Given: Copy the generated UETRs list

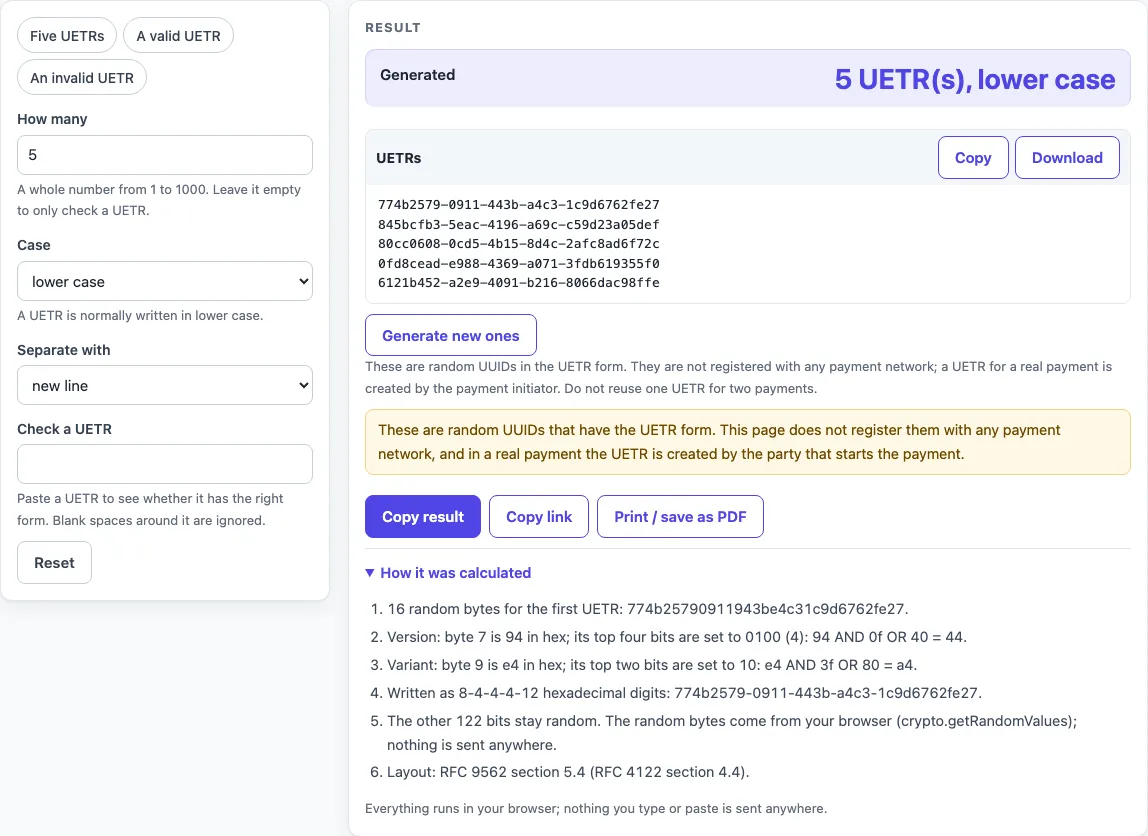Looking at the screenshot, I should pyautogui.click(x=973, y=157).
